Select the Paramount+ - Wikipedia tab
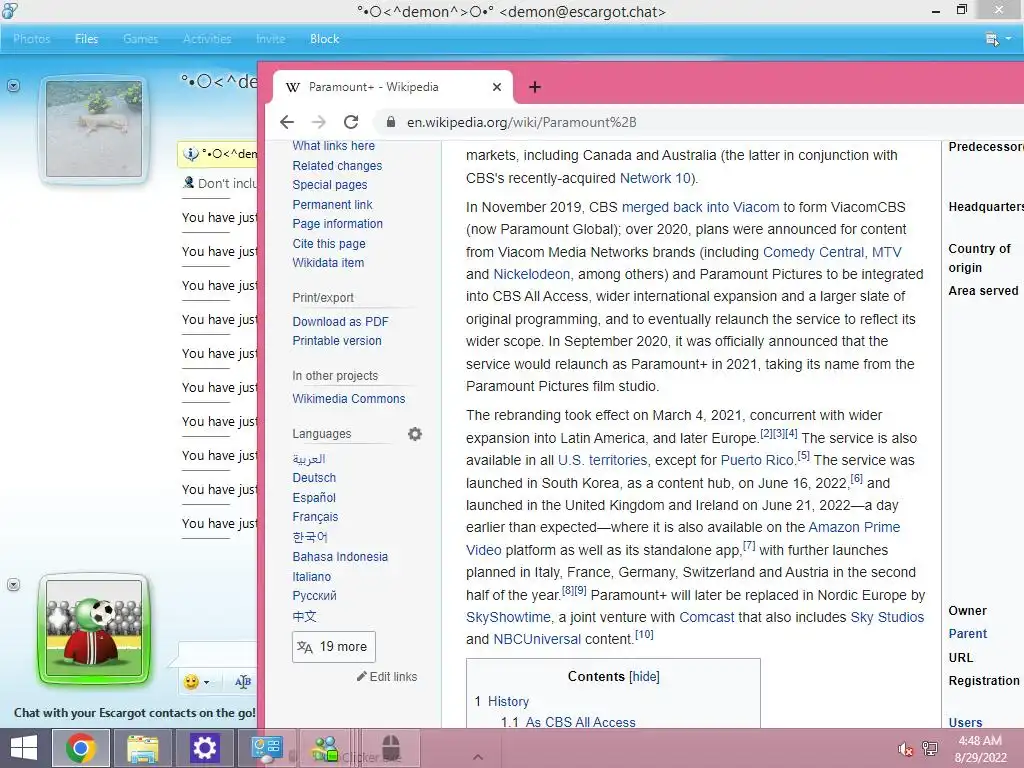This screenshot has height=768, width=1024. tap(392, 87)
